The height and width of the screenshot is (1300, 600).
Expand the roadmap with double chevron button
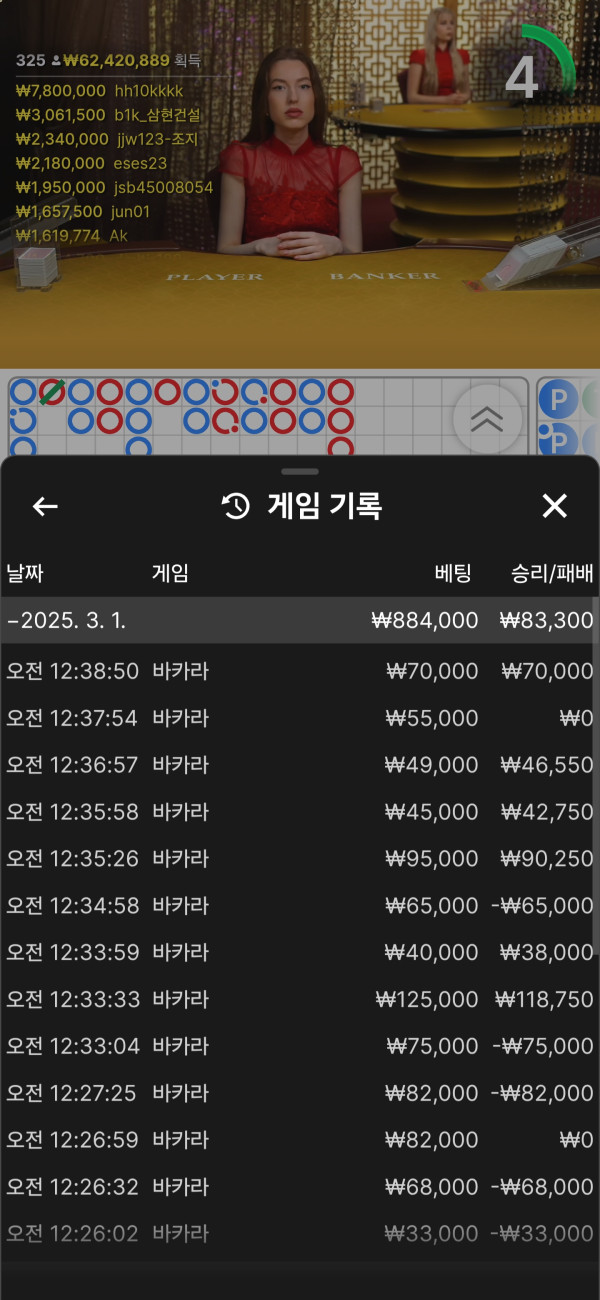click(487, 420)
